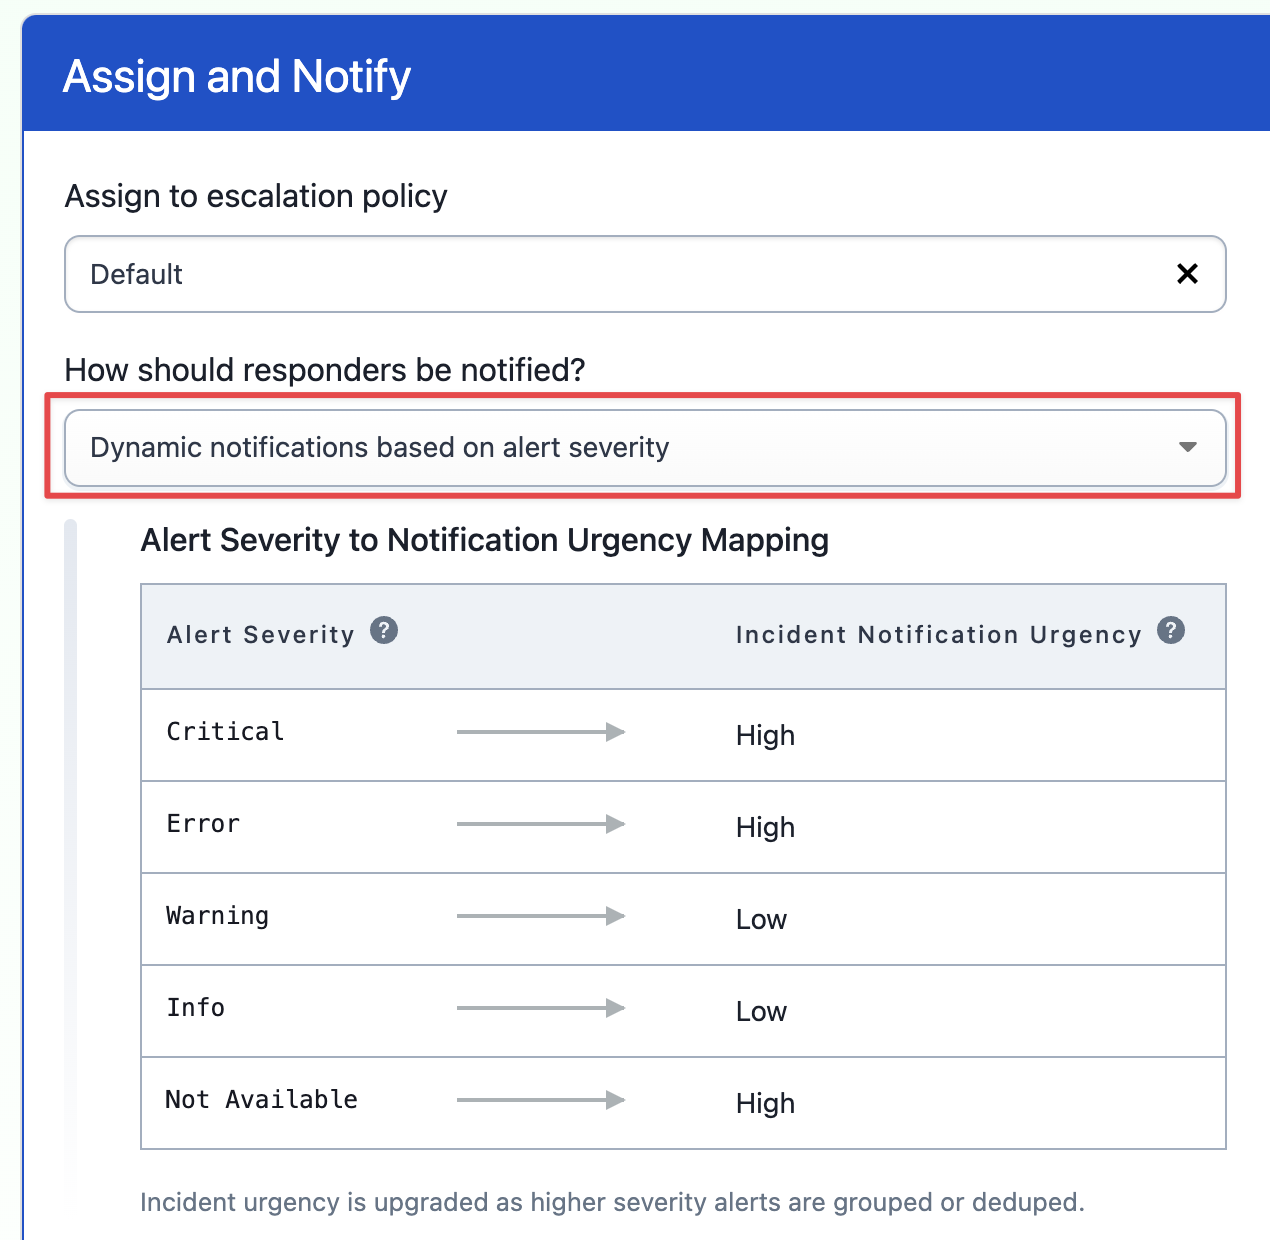Click the Error severity row arrow

pyautogui.click(x=541, y=824)
